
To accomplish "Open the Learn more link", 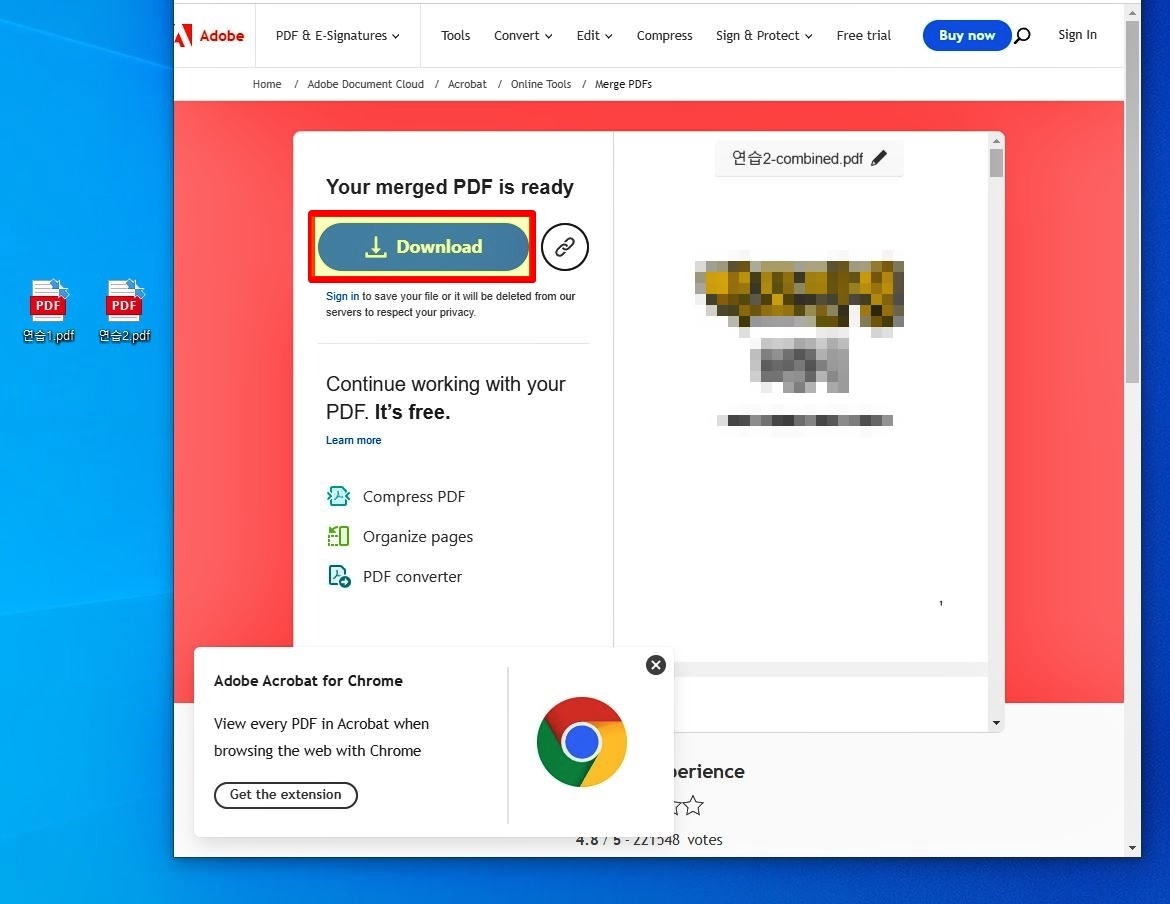I will click(354, 440).
